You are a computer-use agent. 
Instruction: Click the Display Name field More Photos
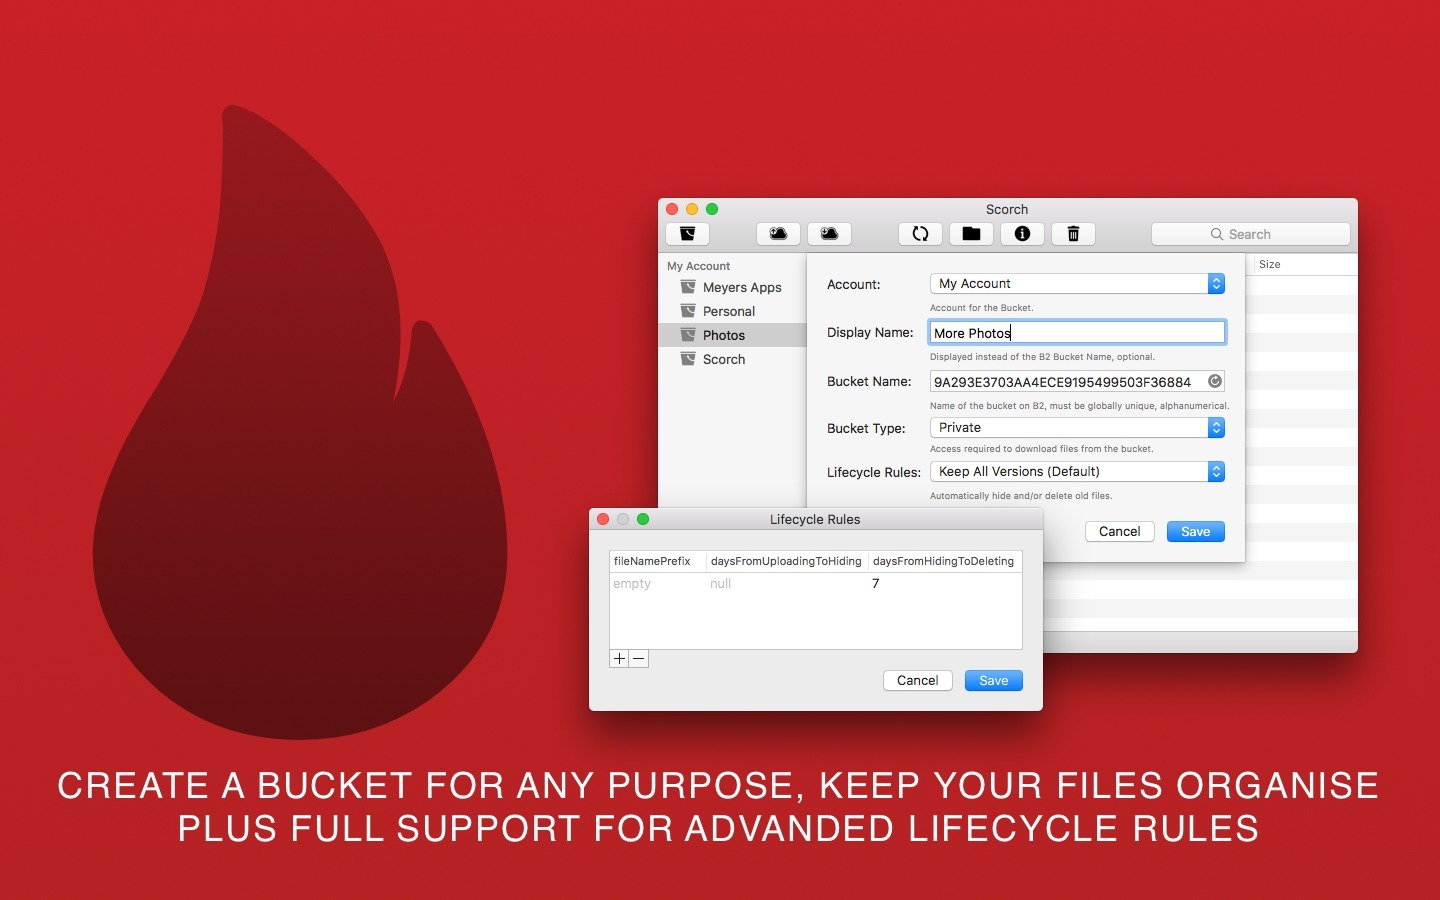coord(1077,333)
